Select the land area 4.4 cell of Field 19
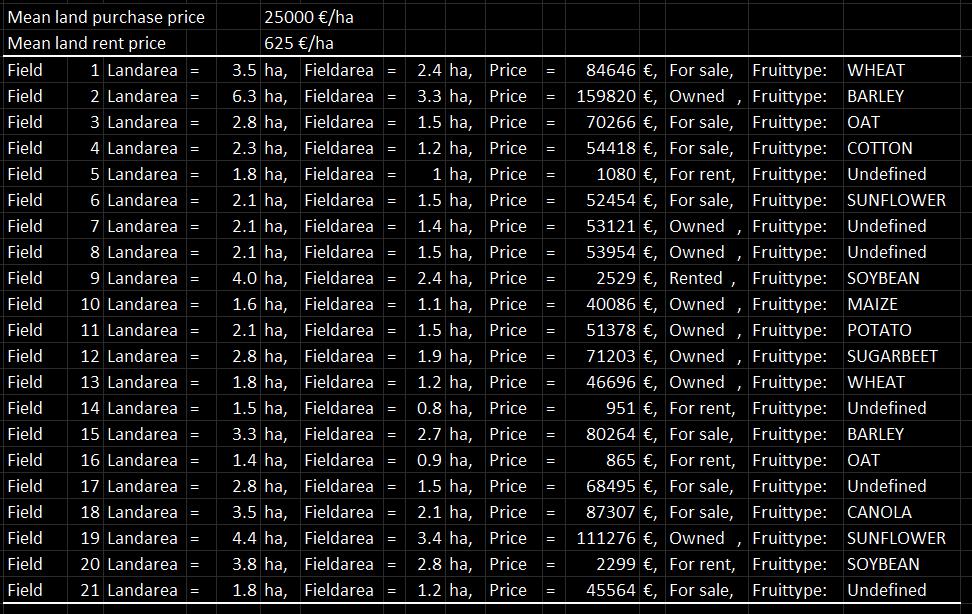Viewport: 972px width, 614px height. [x=243, y=538]
